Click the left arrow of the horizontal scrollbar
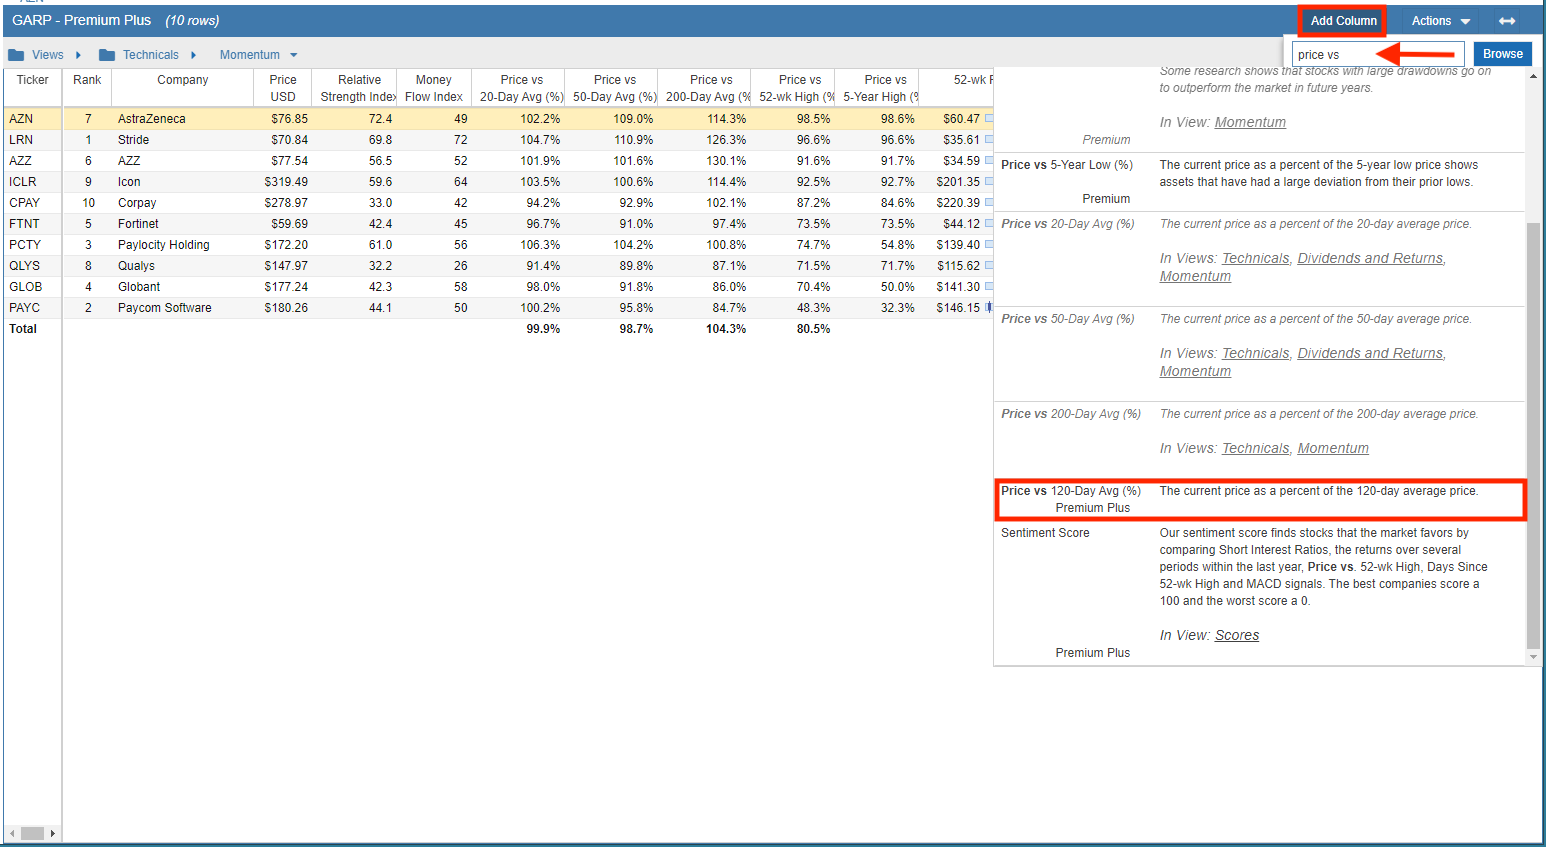 [12, 833]
